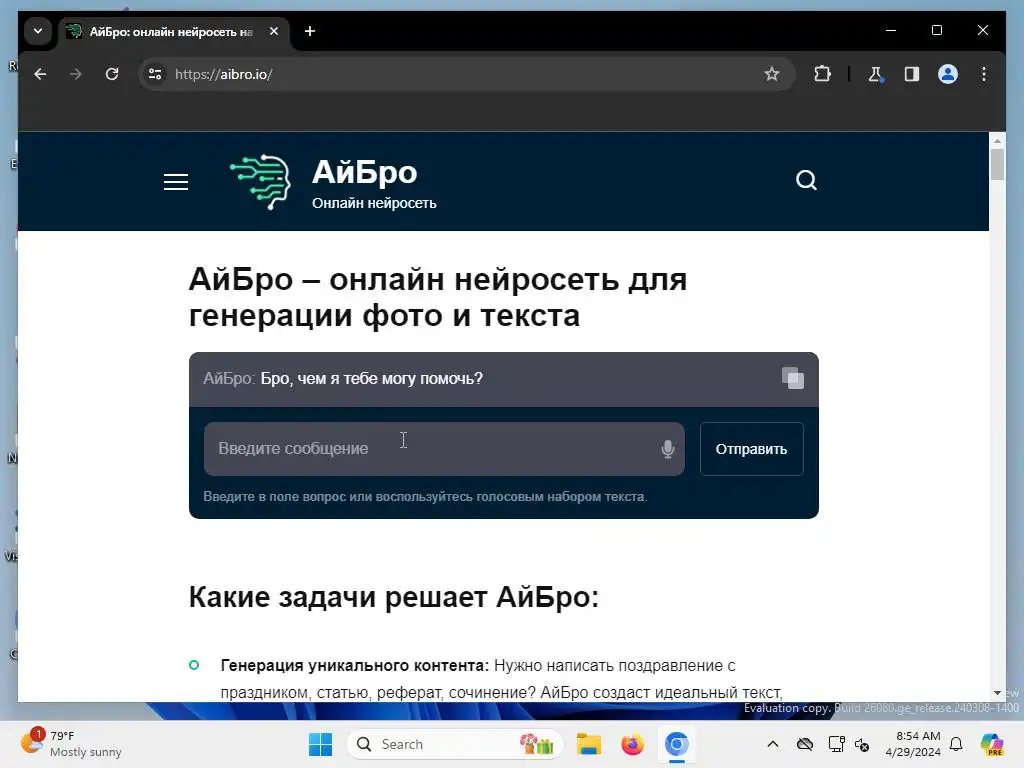The width and height of the screenshot is (1024, 768).
Task: Click the scrollbar up arrow
Action: tap(997, 140)
